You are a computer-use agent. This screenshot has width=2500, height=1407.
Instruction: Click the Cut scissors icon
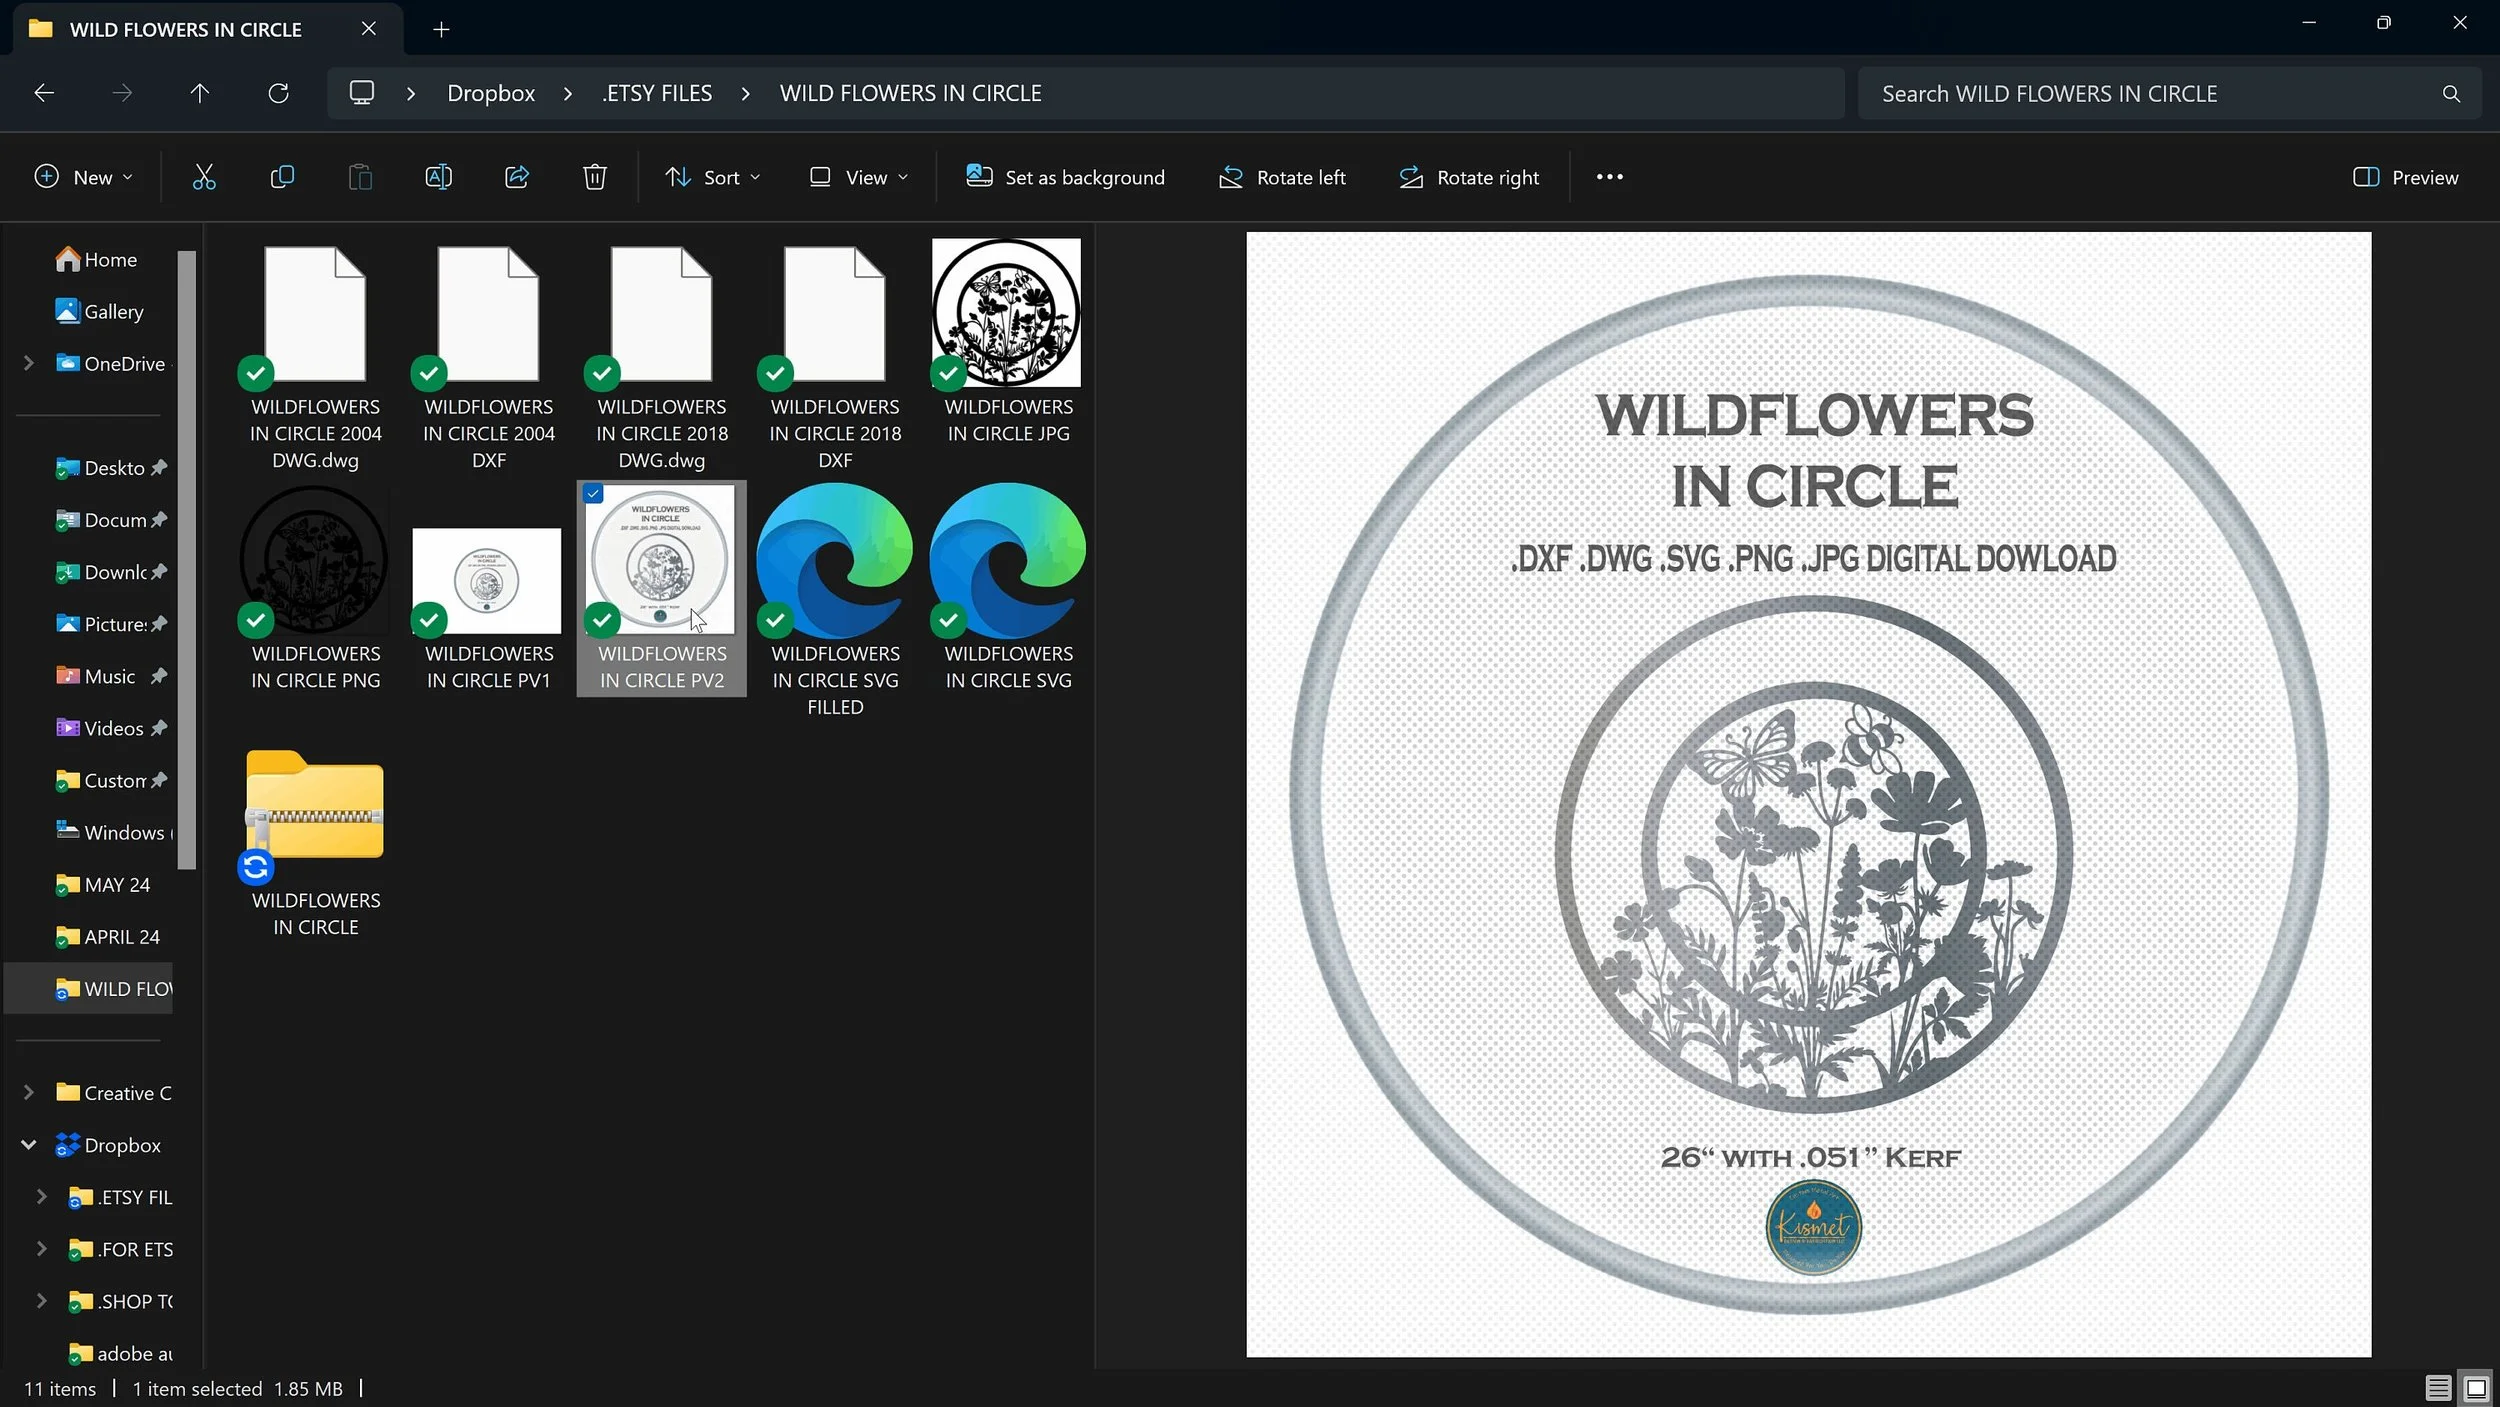click(204, 178)
